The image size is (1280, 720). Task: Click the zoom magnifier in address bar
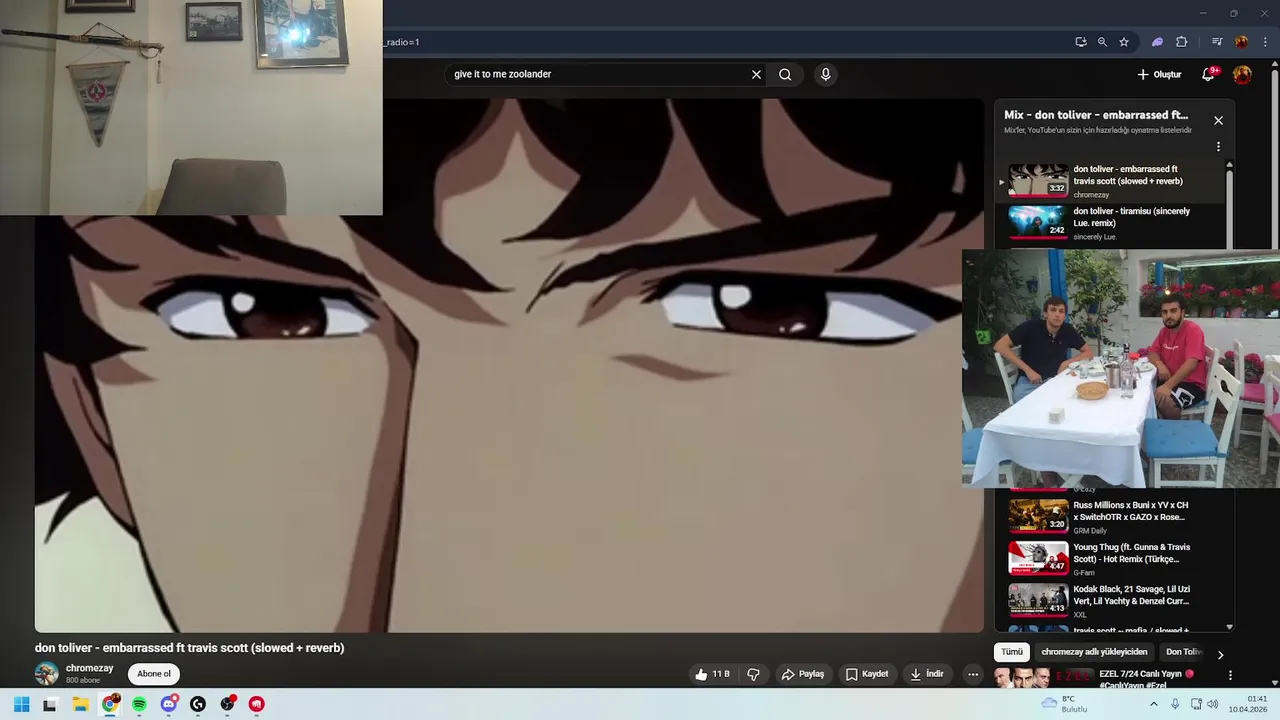click(x=1102, y=42)
